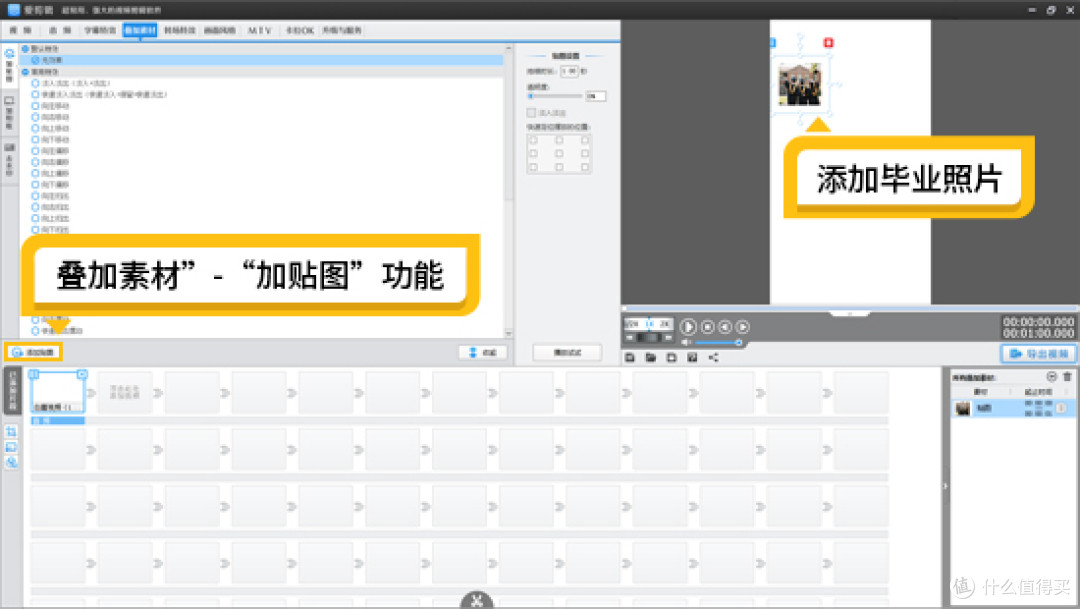Click trash icon in overlay materials panel

click(x=1067, y=376)
